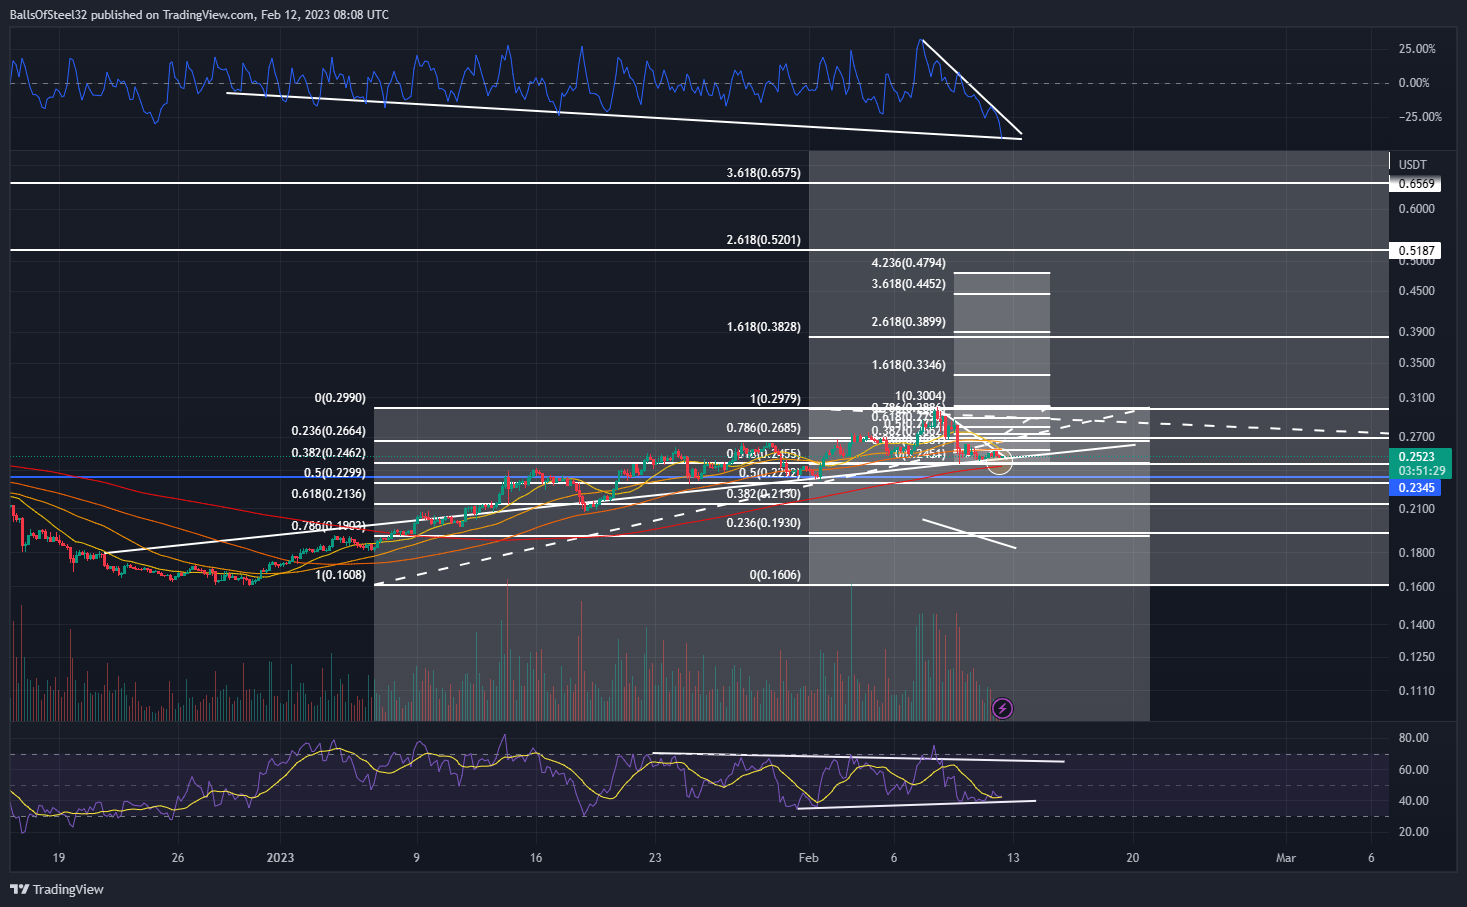This screenshot has height=907, width=1467.
Task: Click the 0.382(0.2462) Fibonacci level label
Action: pos(329,453)
